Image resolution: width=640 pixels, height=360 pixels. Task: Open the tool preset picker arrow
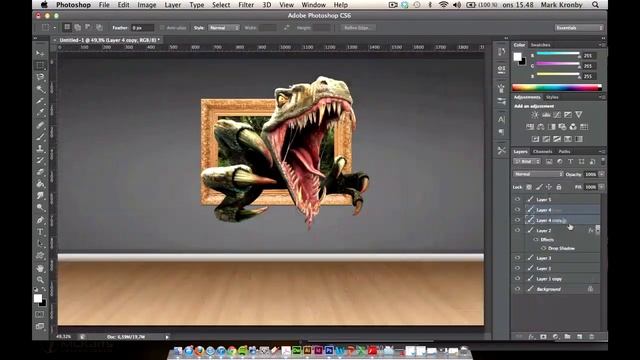click(54, 28)
